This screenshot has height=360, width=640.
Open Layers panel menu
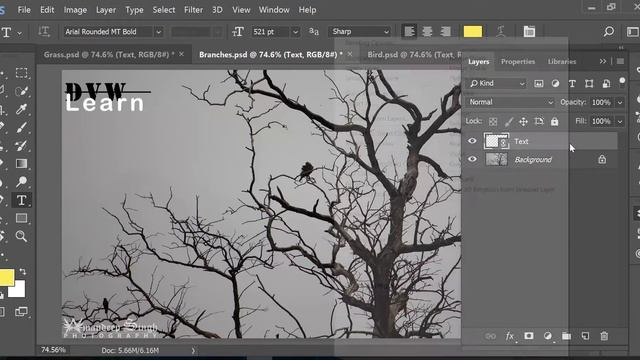click(620, 61)
